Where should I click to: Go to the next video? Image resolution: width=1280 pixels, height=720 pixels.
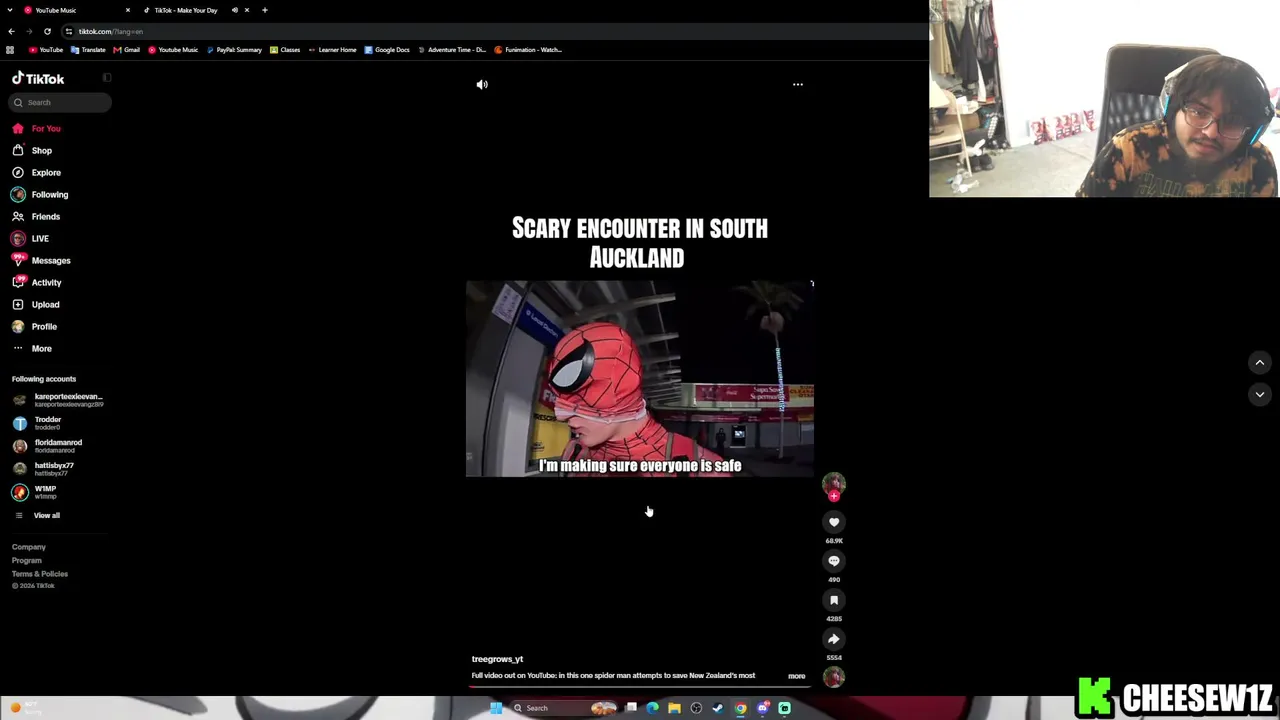tap(1260, 394)
